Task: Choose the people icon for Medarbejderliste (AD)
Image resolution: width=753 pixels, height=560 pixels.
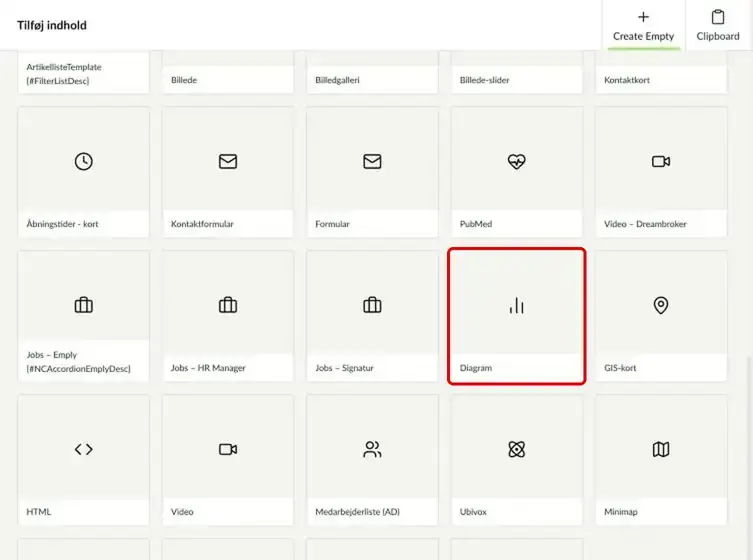Action: tap(372, 450)
